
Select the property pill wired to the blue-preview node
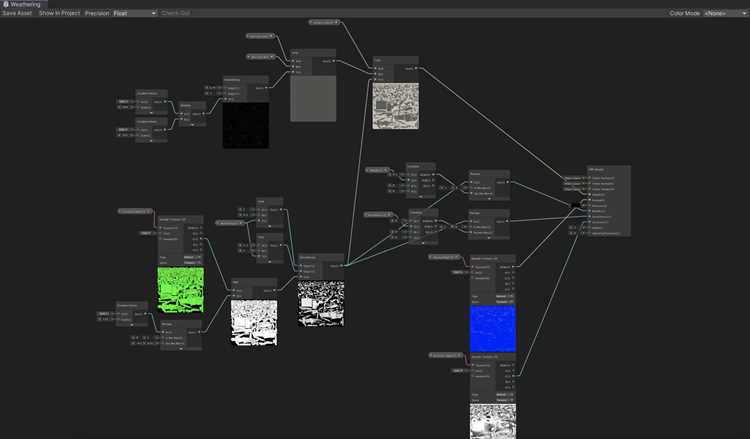tap(445, 257)
